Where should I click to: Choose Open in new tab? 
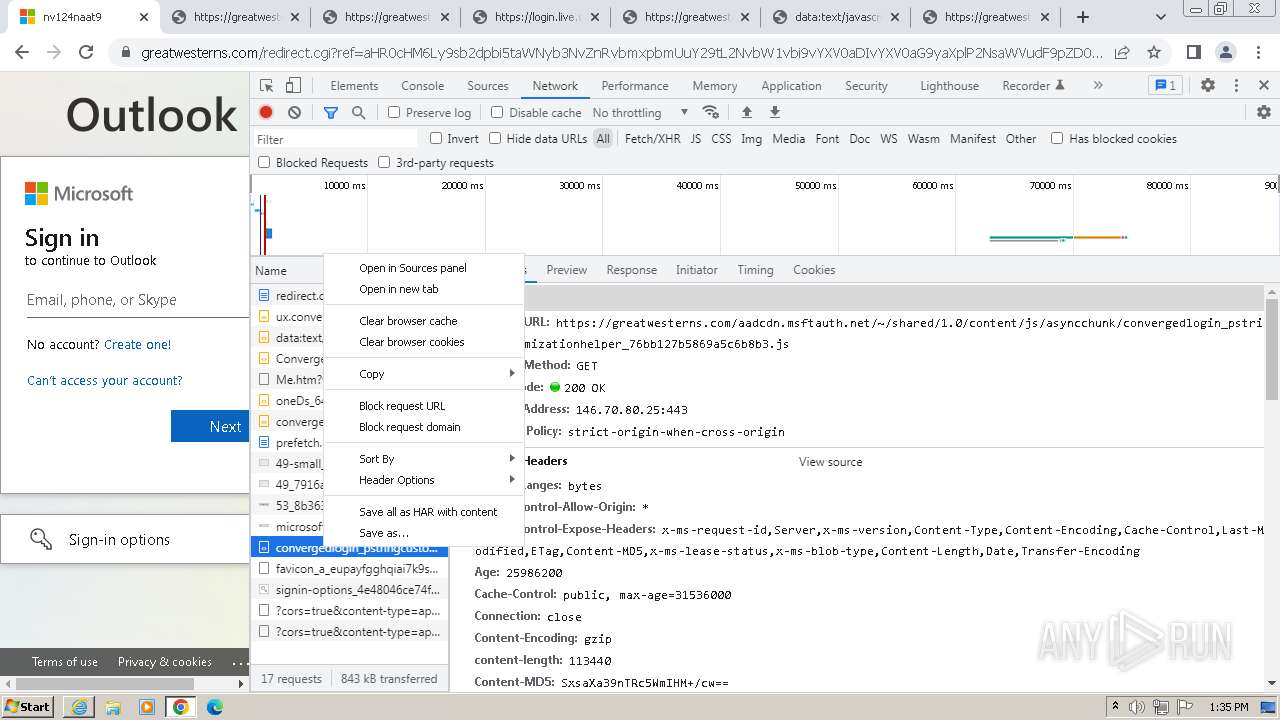coord(424,289)
